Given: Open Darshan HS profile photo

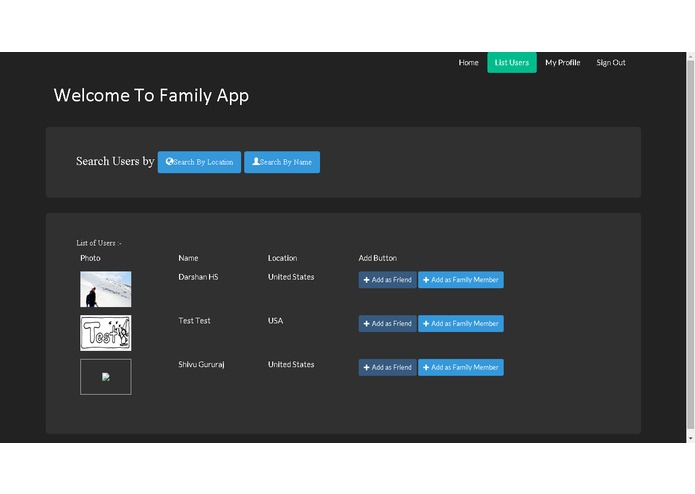Looking at the screenshot, I should coord(105,289).
